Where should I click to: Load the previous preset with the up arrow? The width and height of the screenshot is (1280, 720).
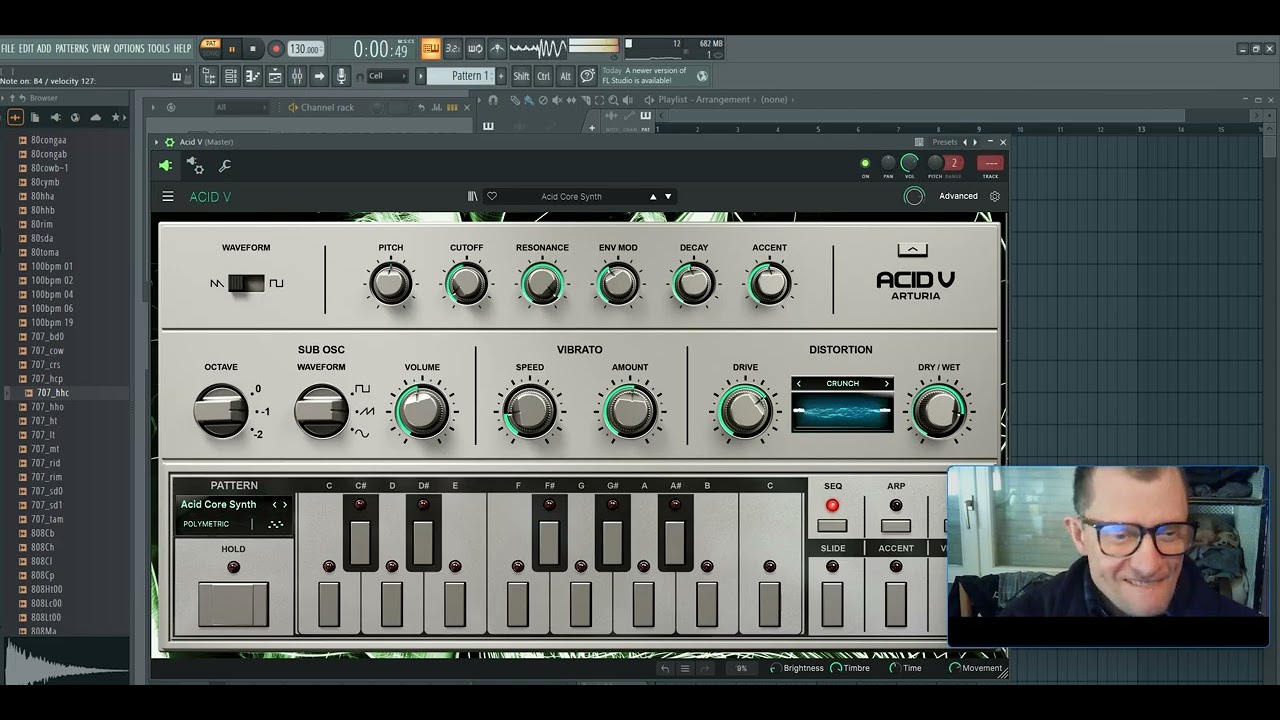pyautogui.click(x=653, y=197)
